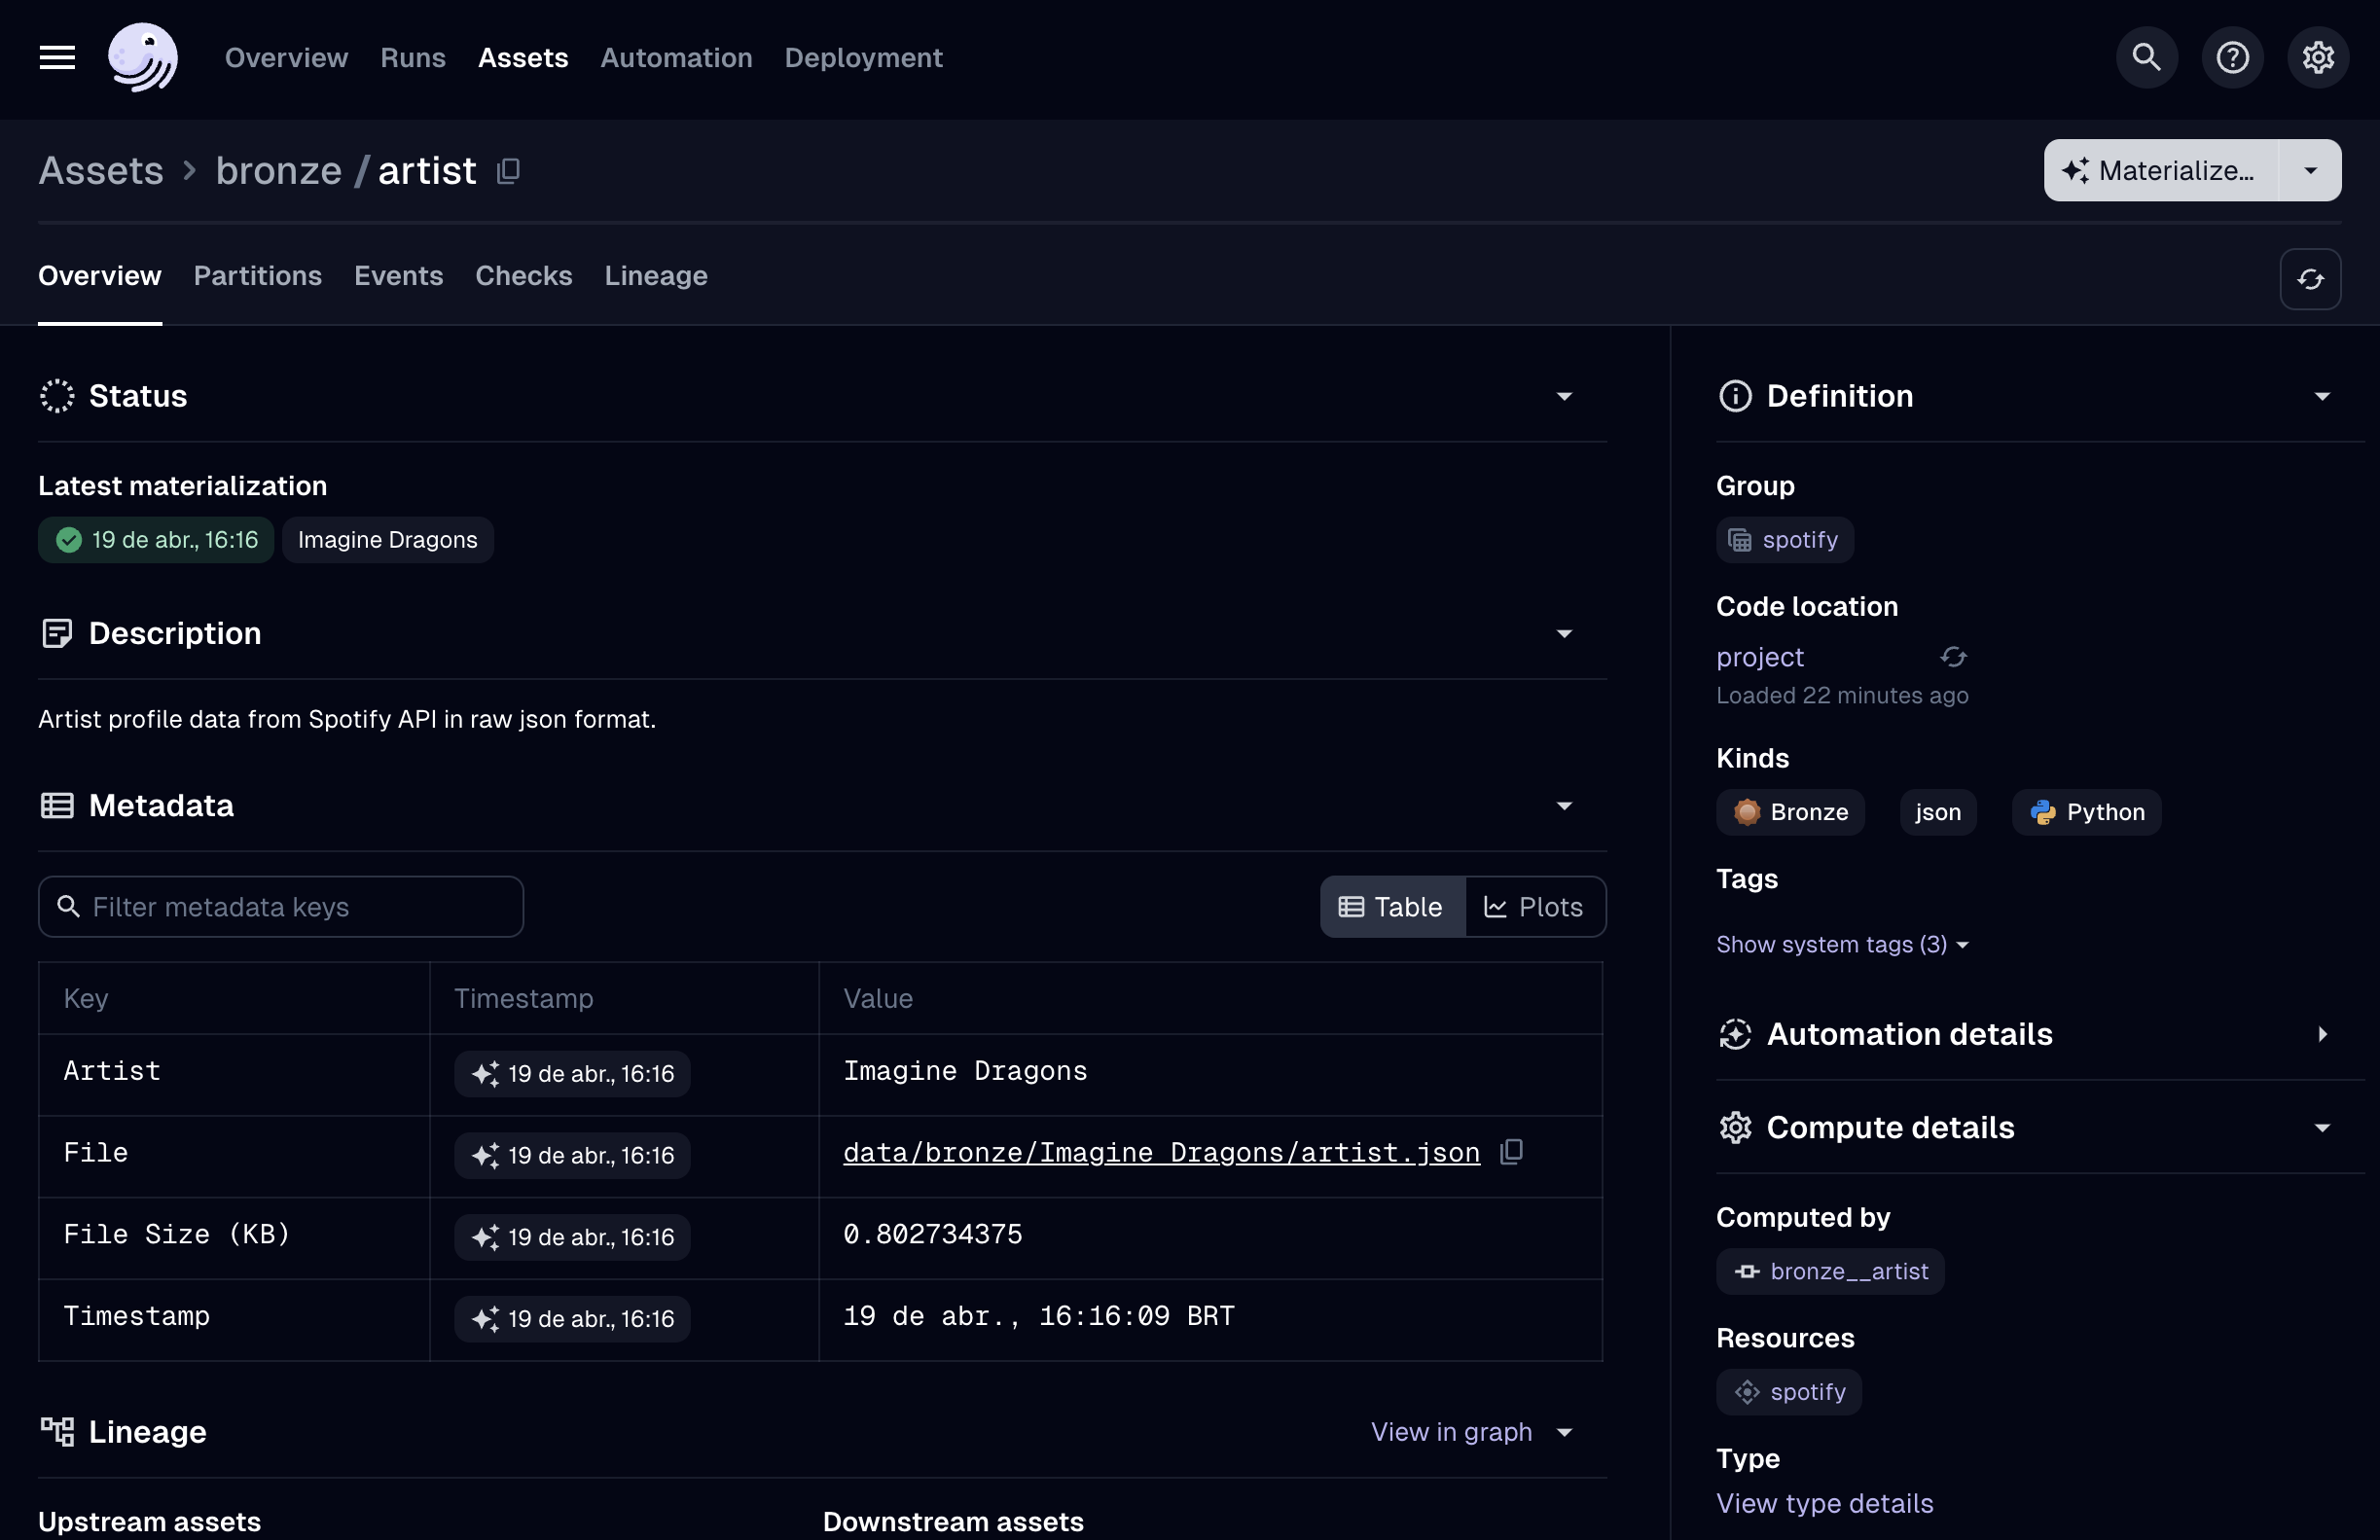Screen dimensions: 2380x1540
Task: Focus the Filter metadata keys field
Action: (281, 907)
